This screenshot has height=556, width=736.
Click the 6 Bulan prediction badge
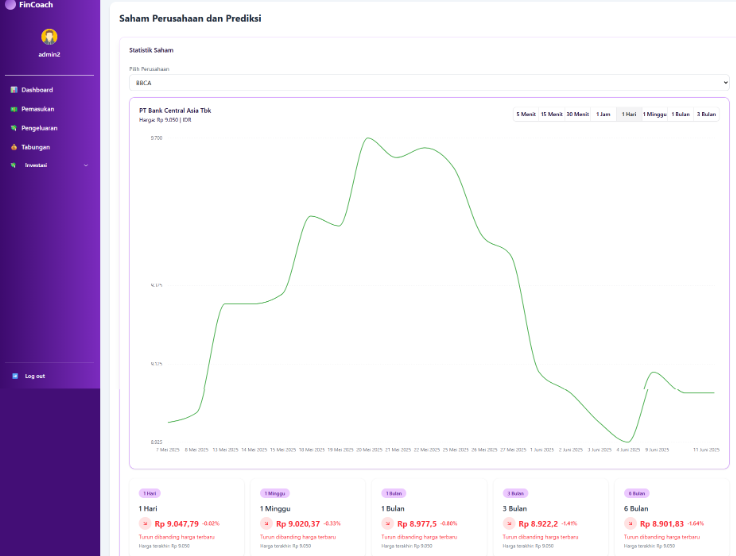[636, 493]
